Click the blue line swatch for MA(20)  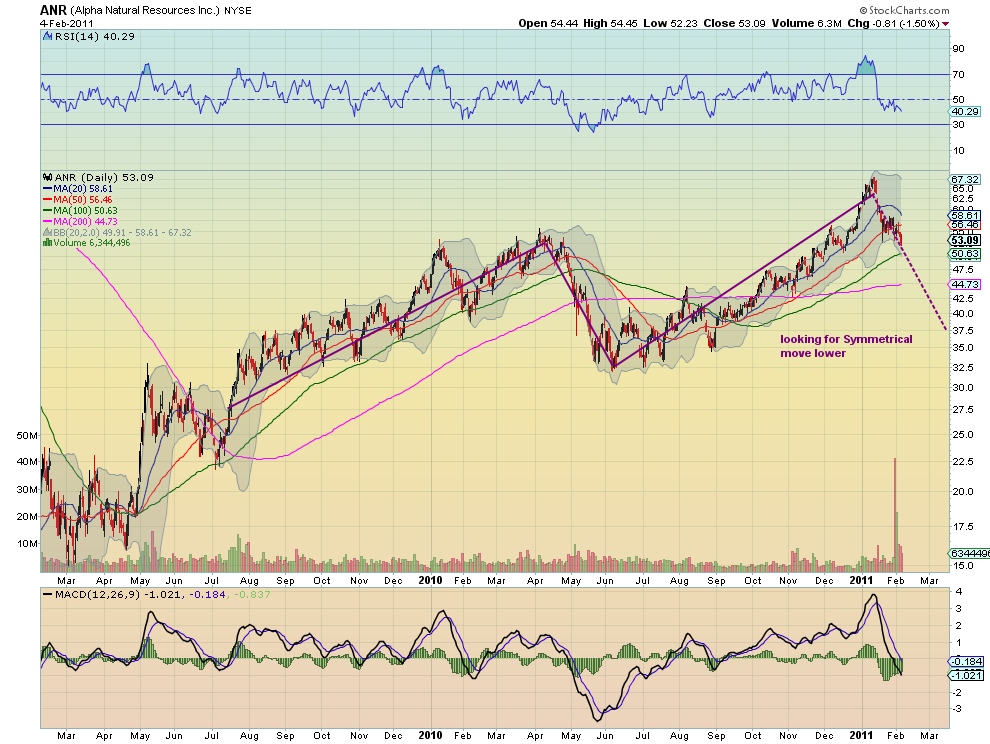(47, 189)
